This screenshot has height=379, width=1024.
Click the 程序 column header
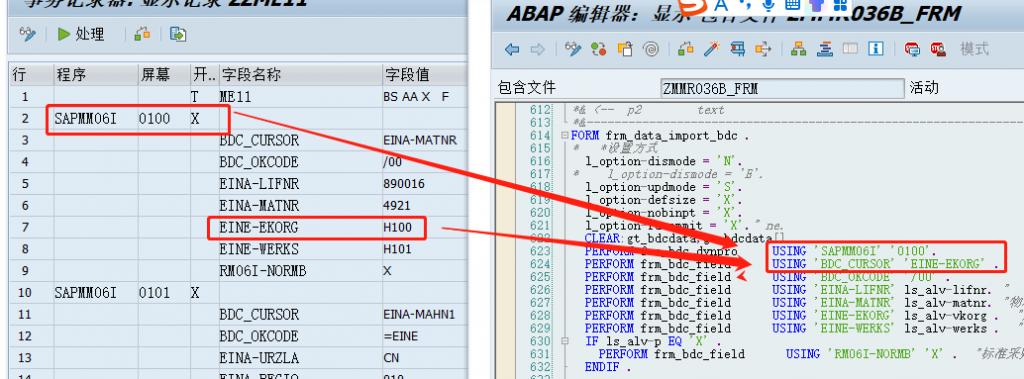click(x=95, y=74)
